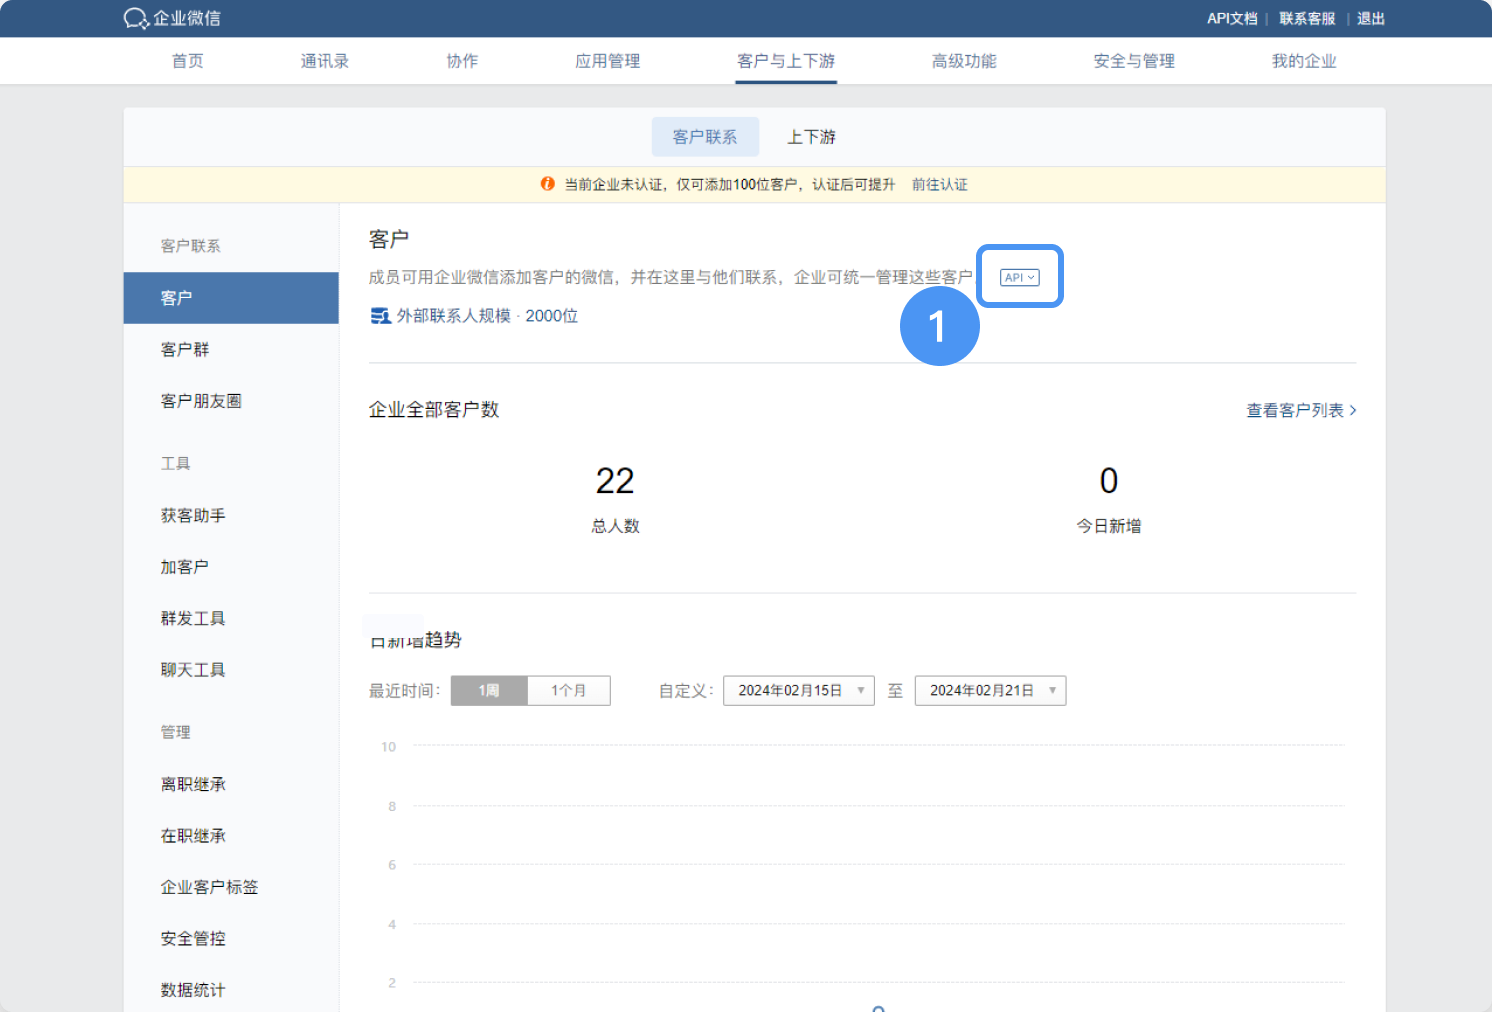Click the 今日新增 label
The width and height of the screenshot is (1492, 1012).
click(1109, 526)
